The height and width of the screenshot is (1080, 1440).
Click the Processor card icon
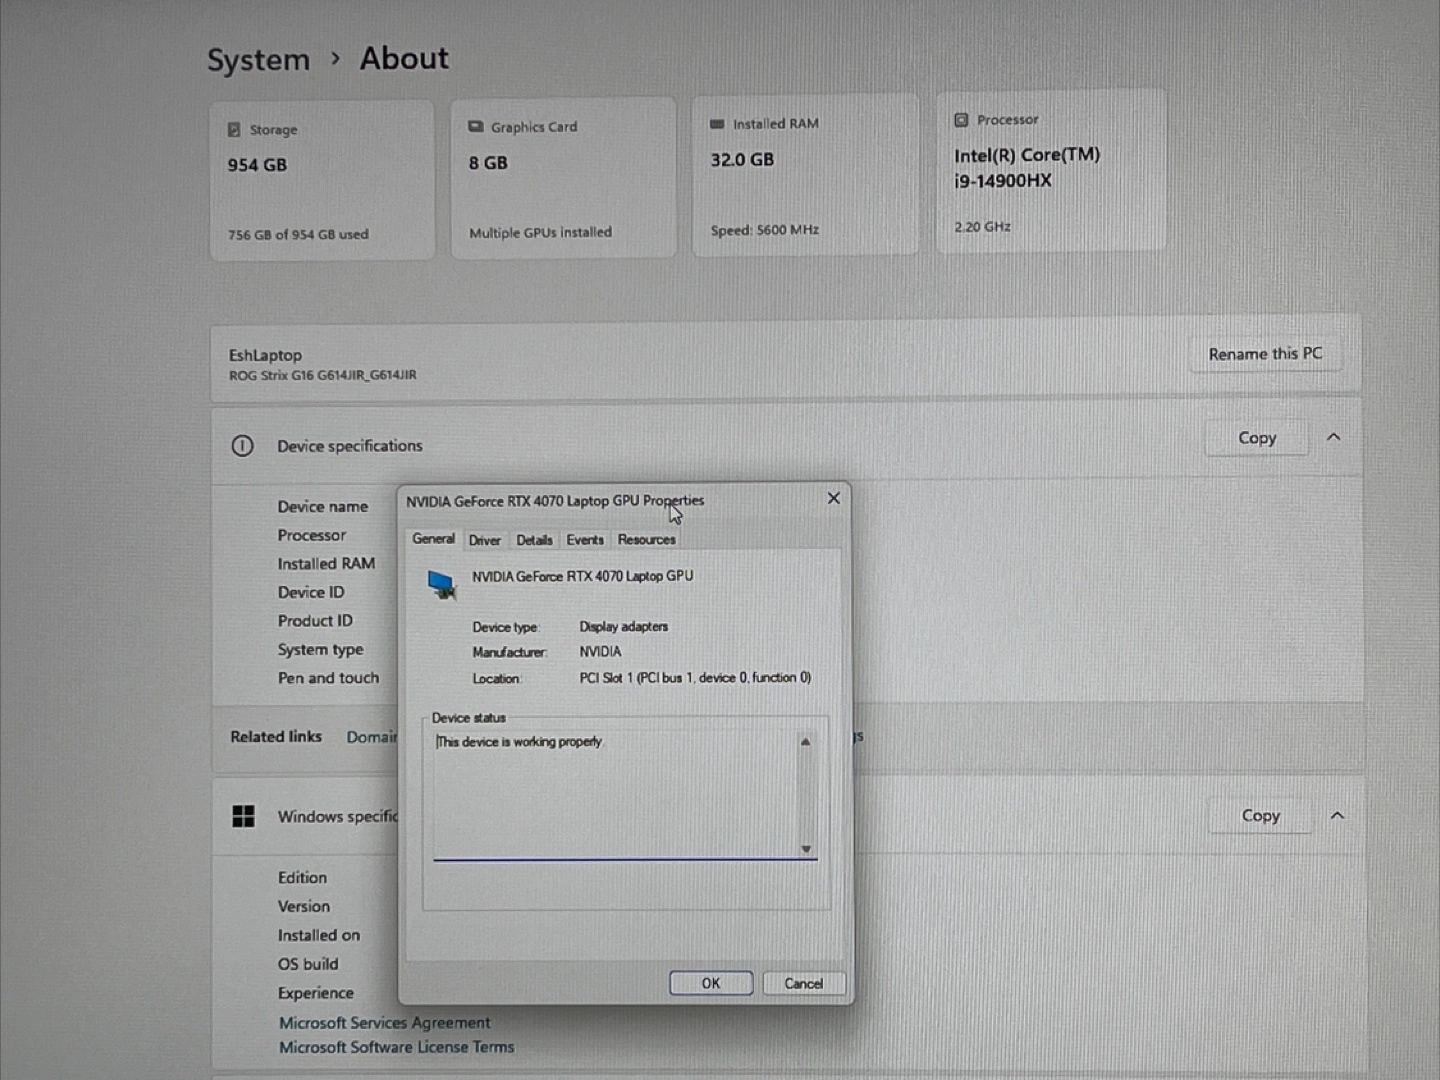pyautogui.click(x=961, y=120)
